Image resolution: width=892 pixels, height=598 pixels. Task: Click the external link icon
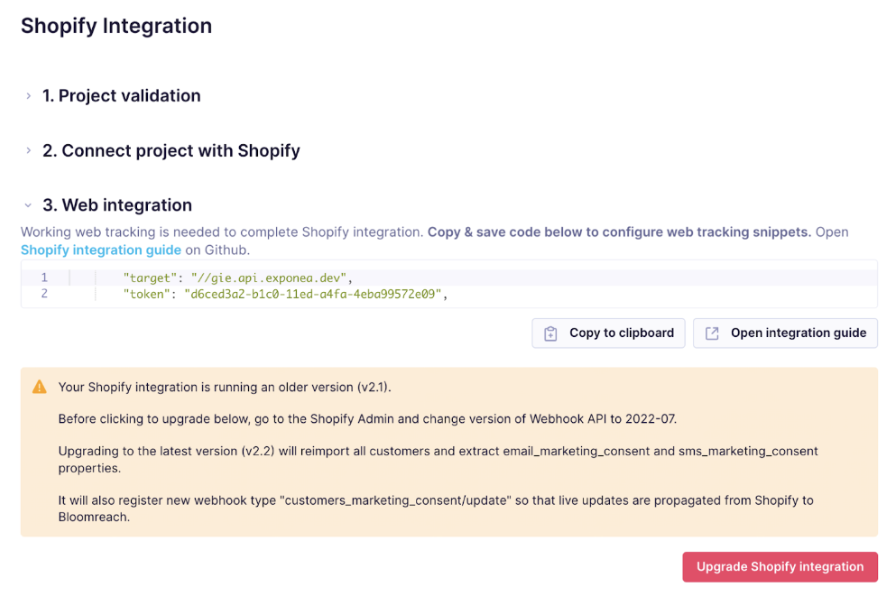click(712, 333)
